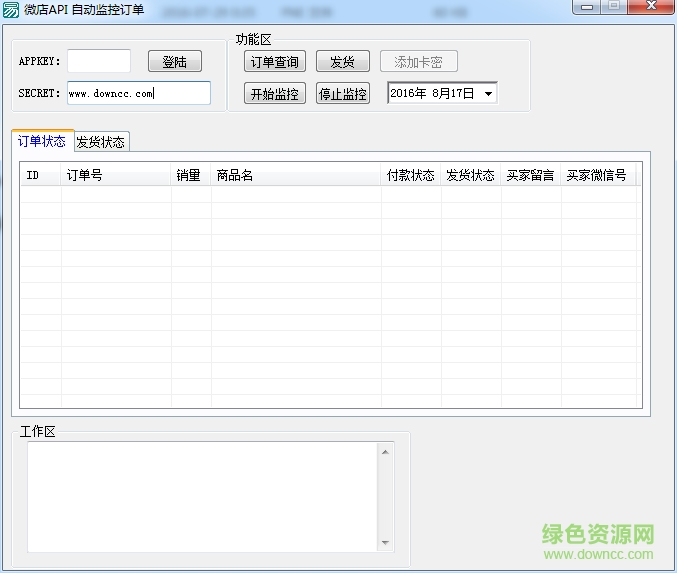Click into the SECRET input field

pos(139,93)
